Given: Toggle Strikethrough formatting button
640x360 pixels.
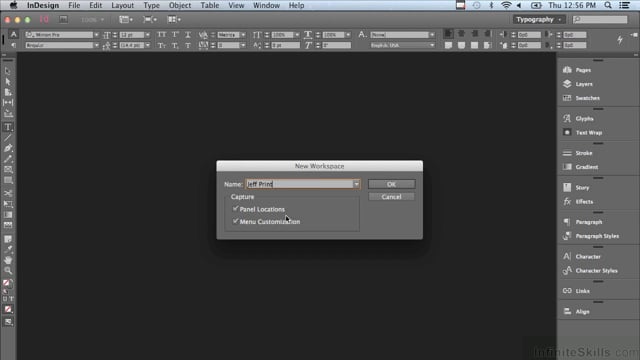Looking at the screenshot, I should tap(188, 45).
